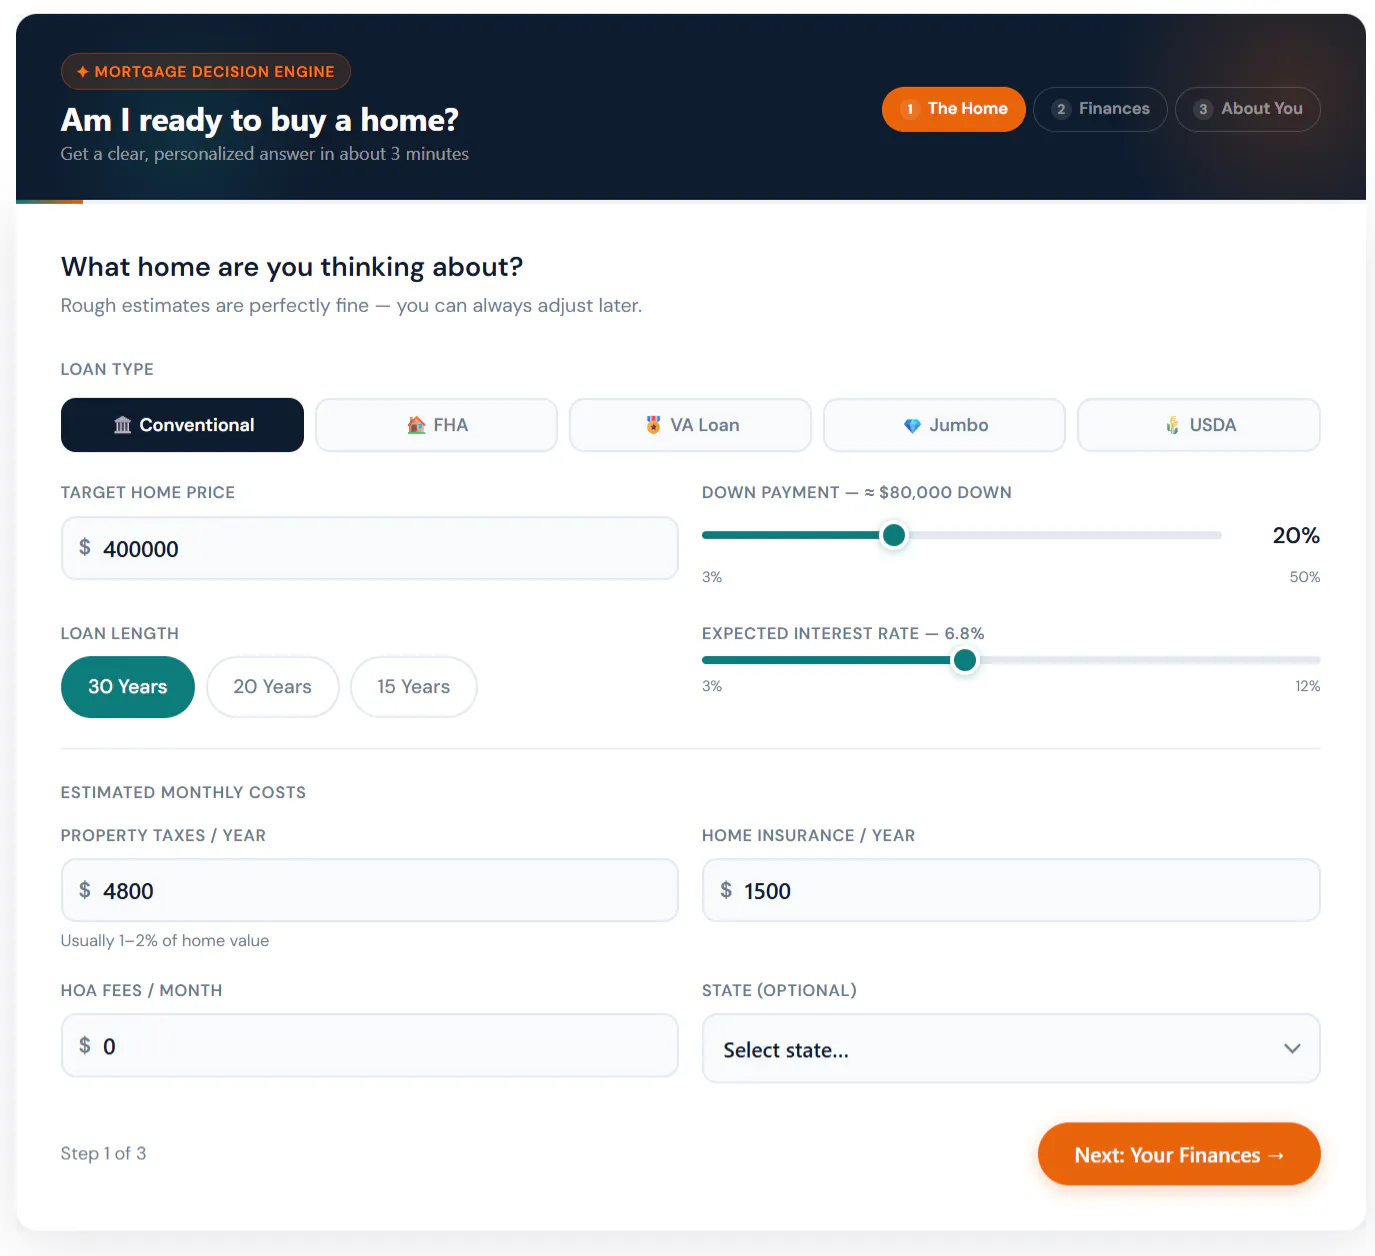Choose the FHA loan type
This screenshot has height=1256, width=1375.
[436, 425]
